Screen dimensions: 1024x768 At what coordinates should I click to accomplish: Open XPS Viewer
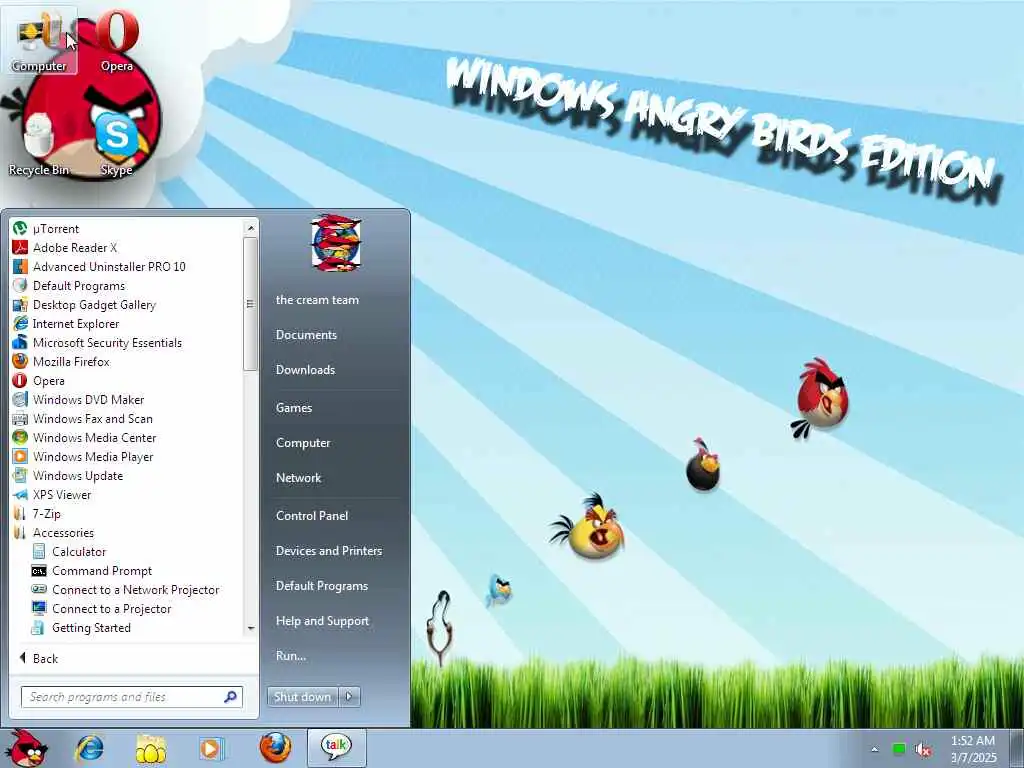[x=52, y=494]
